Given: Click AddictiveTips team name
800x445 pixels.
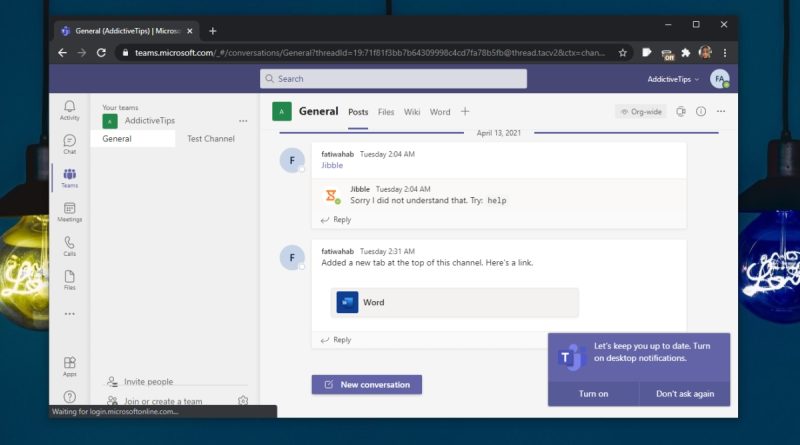Looking at the screenshot, I should coord(150,121).
